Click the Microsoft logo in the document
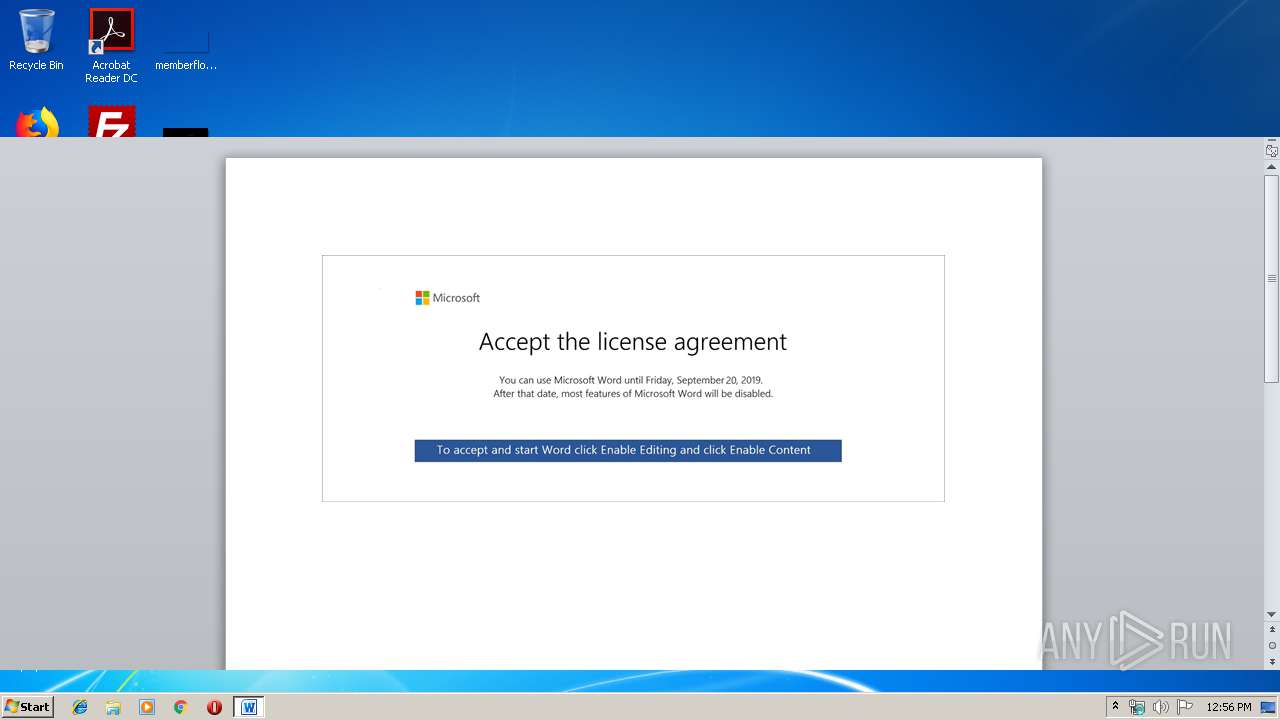Viewport: 1280px width, 720px height. tap(448, 298)
